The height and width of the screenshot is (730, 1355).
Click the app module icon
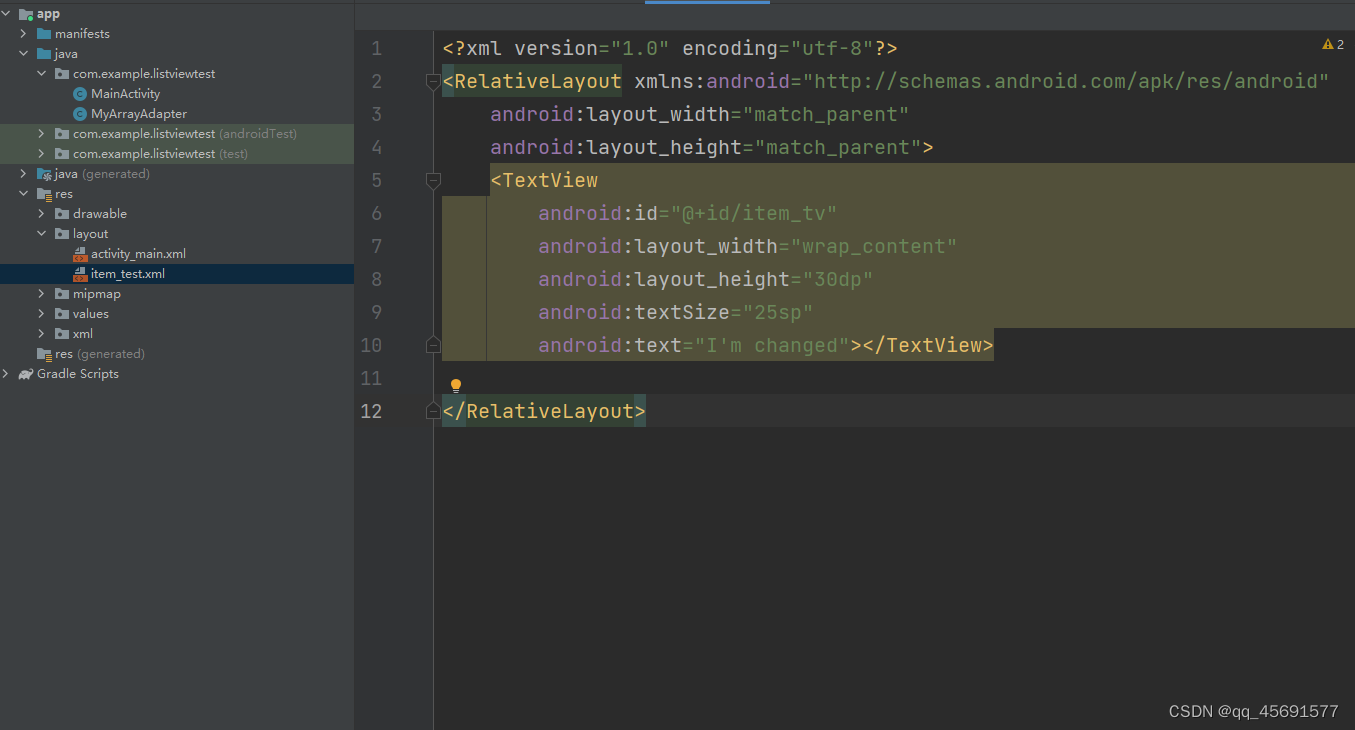click(26, 14)
